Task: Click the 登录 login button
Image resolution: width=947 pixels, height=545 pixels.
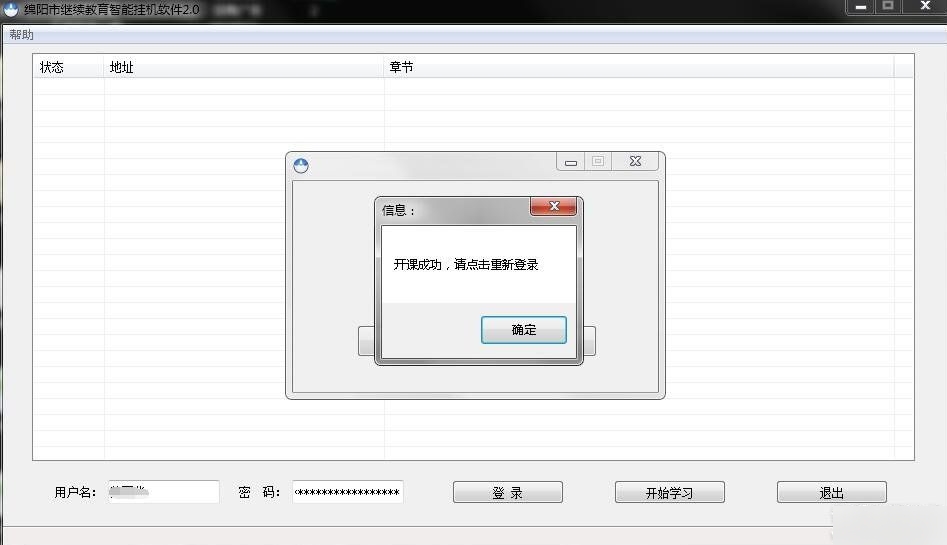Action: [x=507, y=492]
